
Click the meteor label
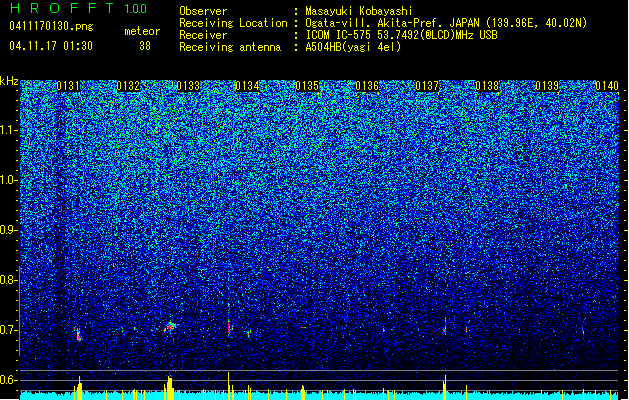(x=142, y=31)
